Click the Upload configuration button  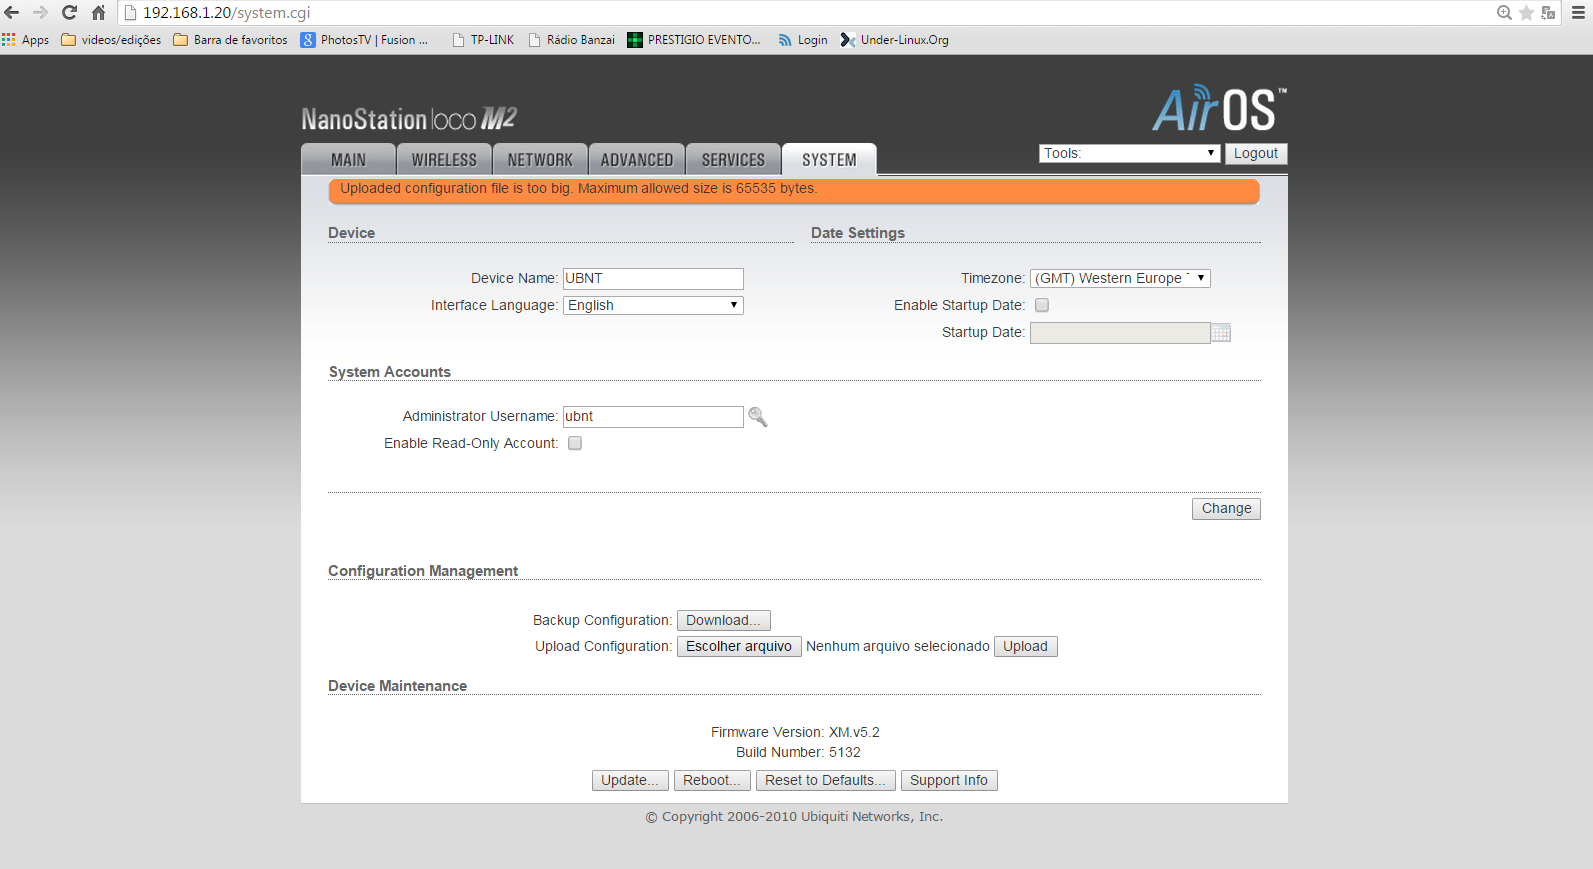(x=1025, y=647)
